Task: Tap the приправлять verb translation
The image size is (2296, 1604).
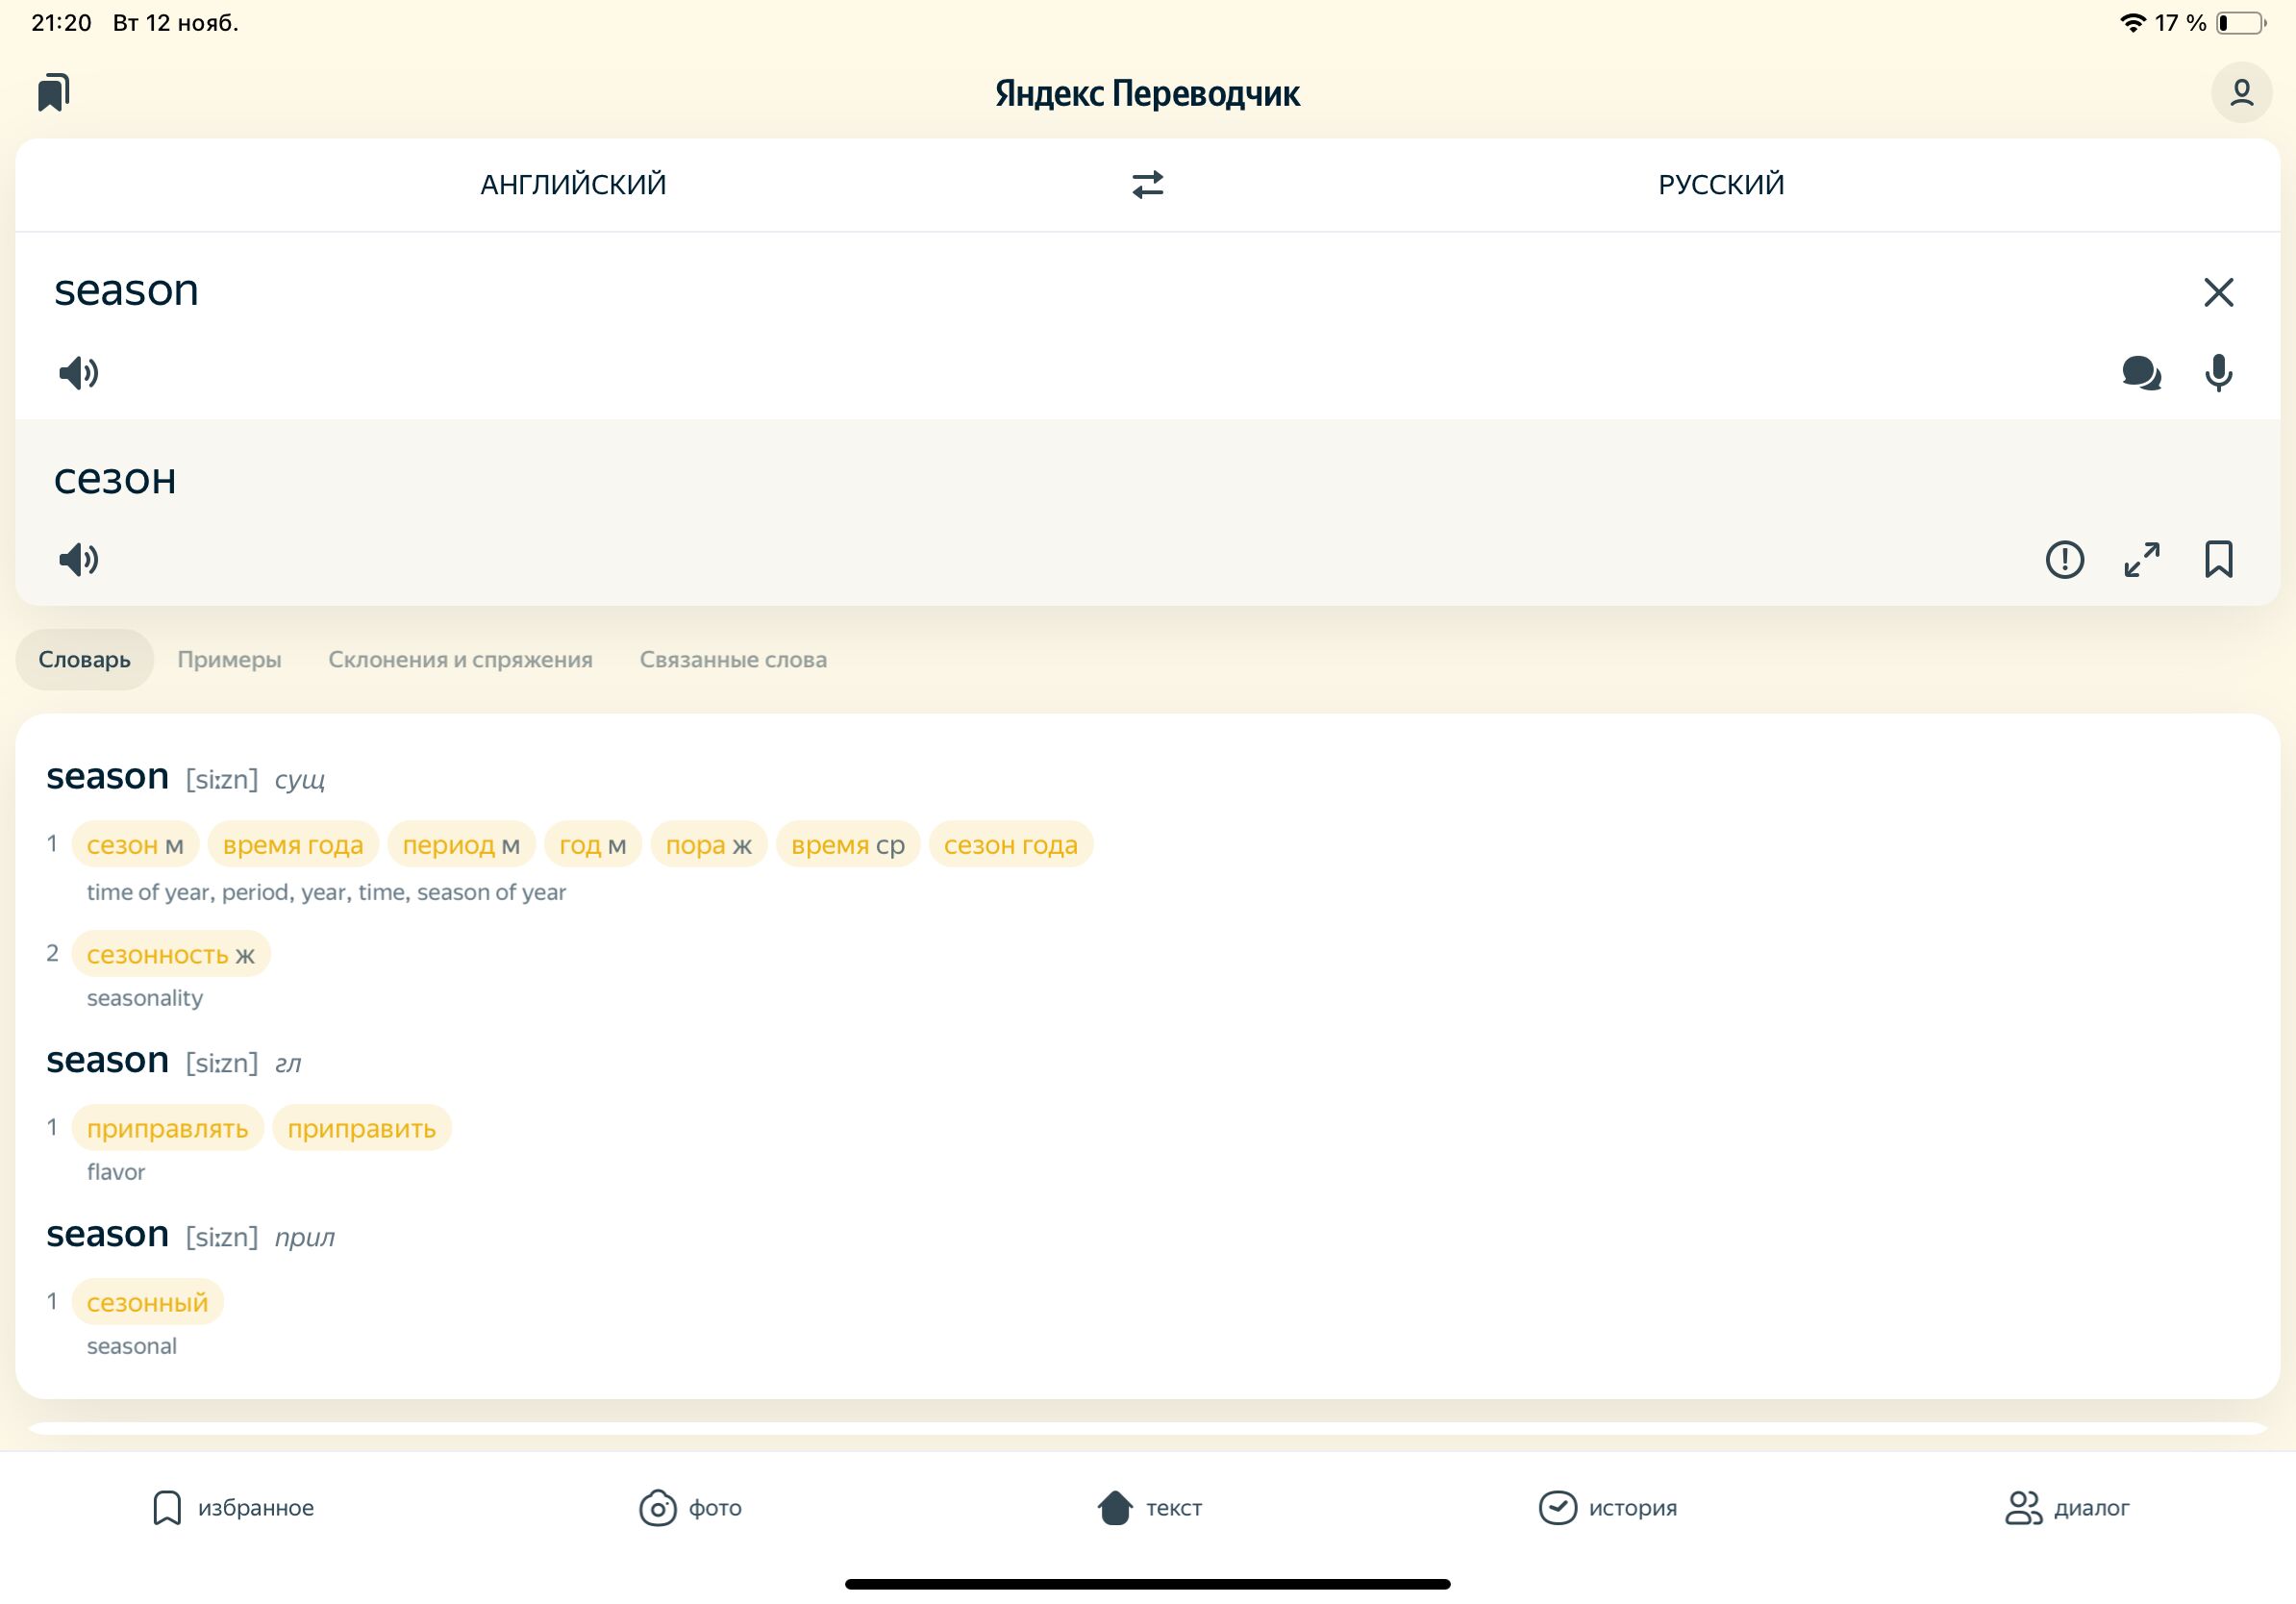Action: (167, 1127)
